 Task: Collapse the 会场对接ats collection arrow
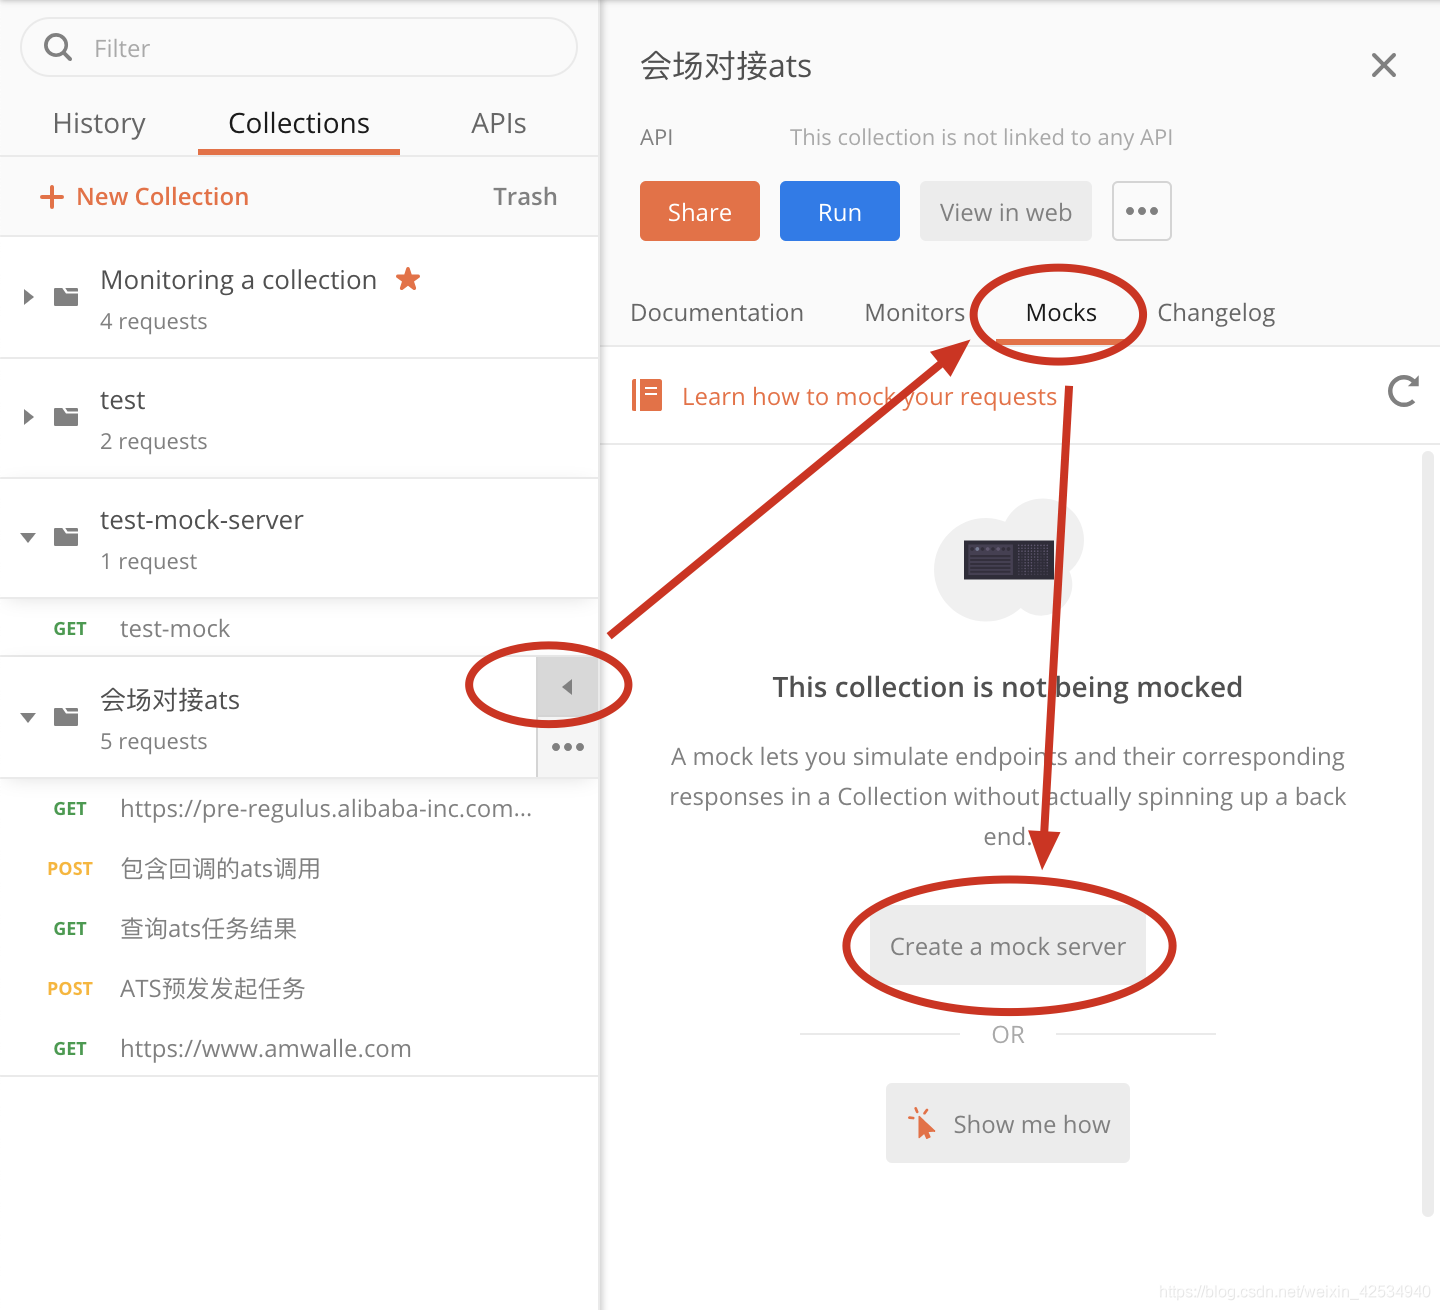tap(28, 717)
